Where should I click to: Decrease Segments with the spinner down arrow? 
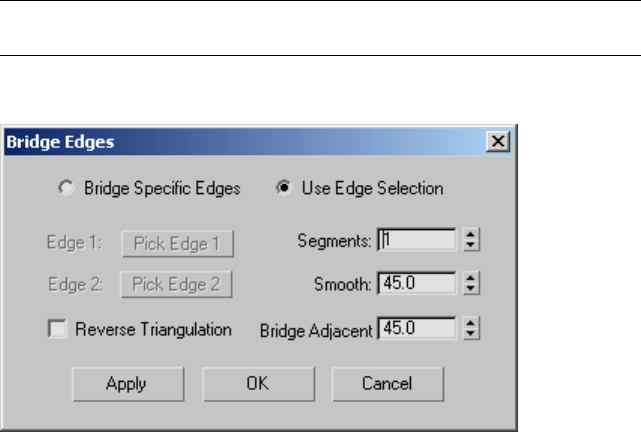click(x=473, y=246)
